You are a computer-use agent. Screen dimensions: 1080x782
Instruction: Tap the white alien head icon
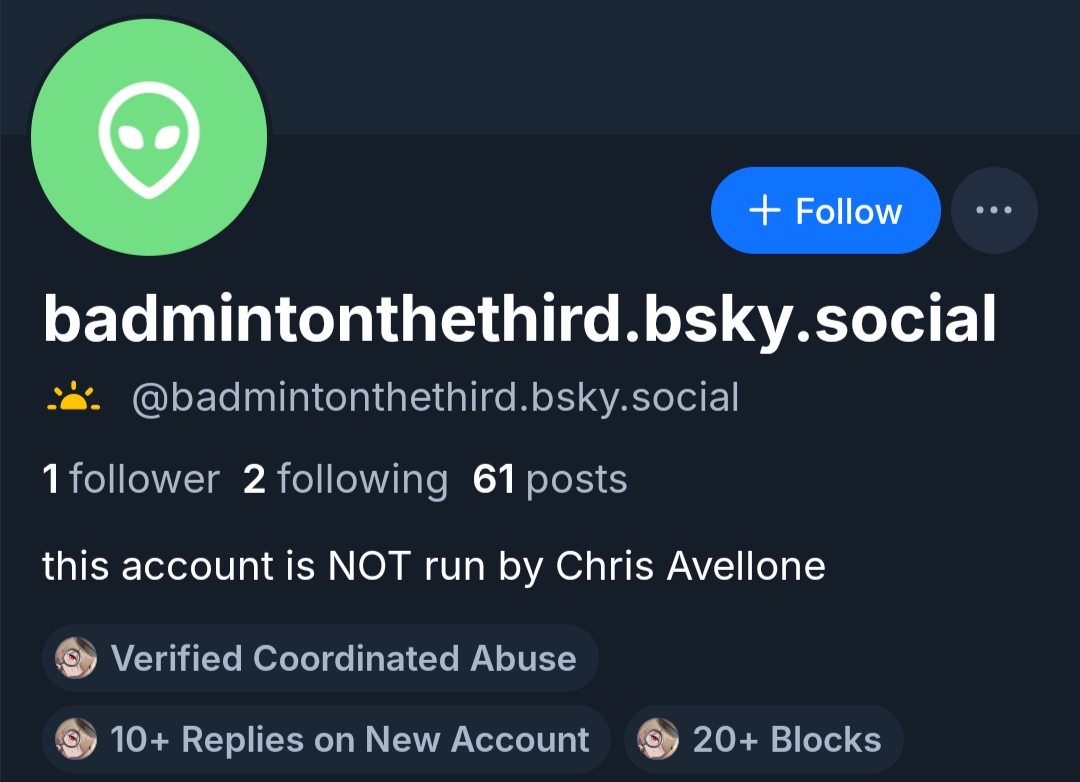point(149,140)
